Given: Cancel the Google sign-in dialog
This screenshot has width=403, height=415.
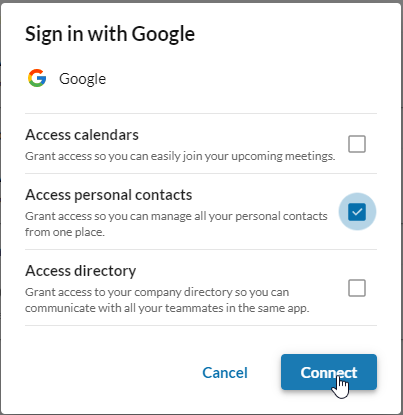Looking at the screenshot, I should coord(225,373).
